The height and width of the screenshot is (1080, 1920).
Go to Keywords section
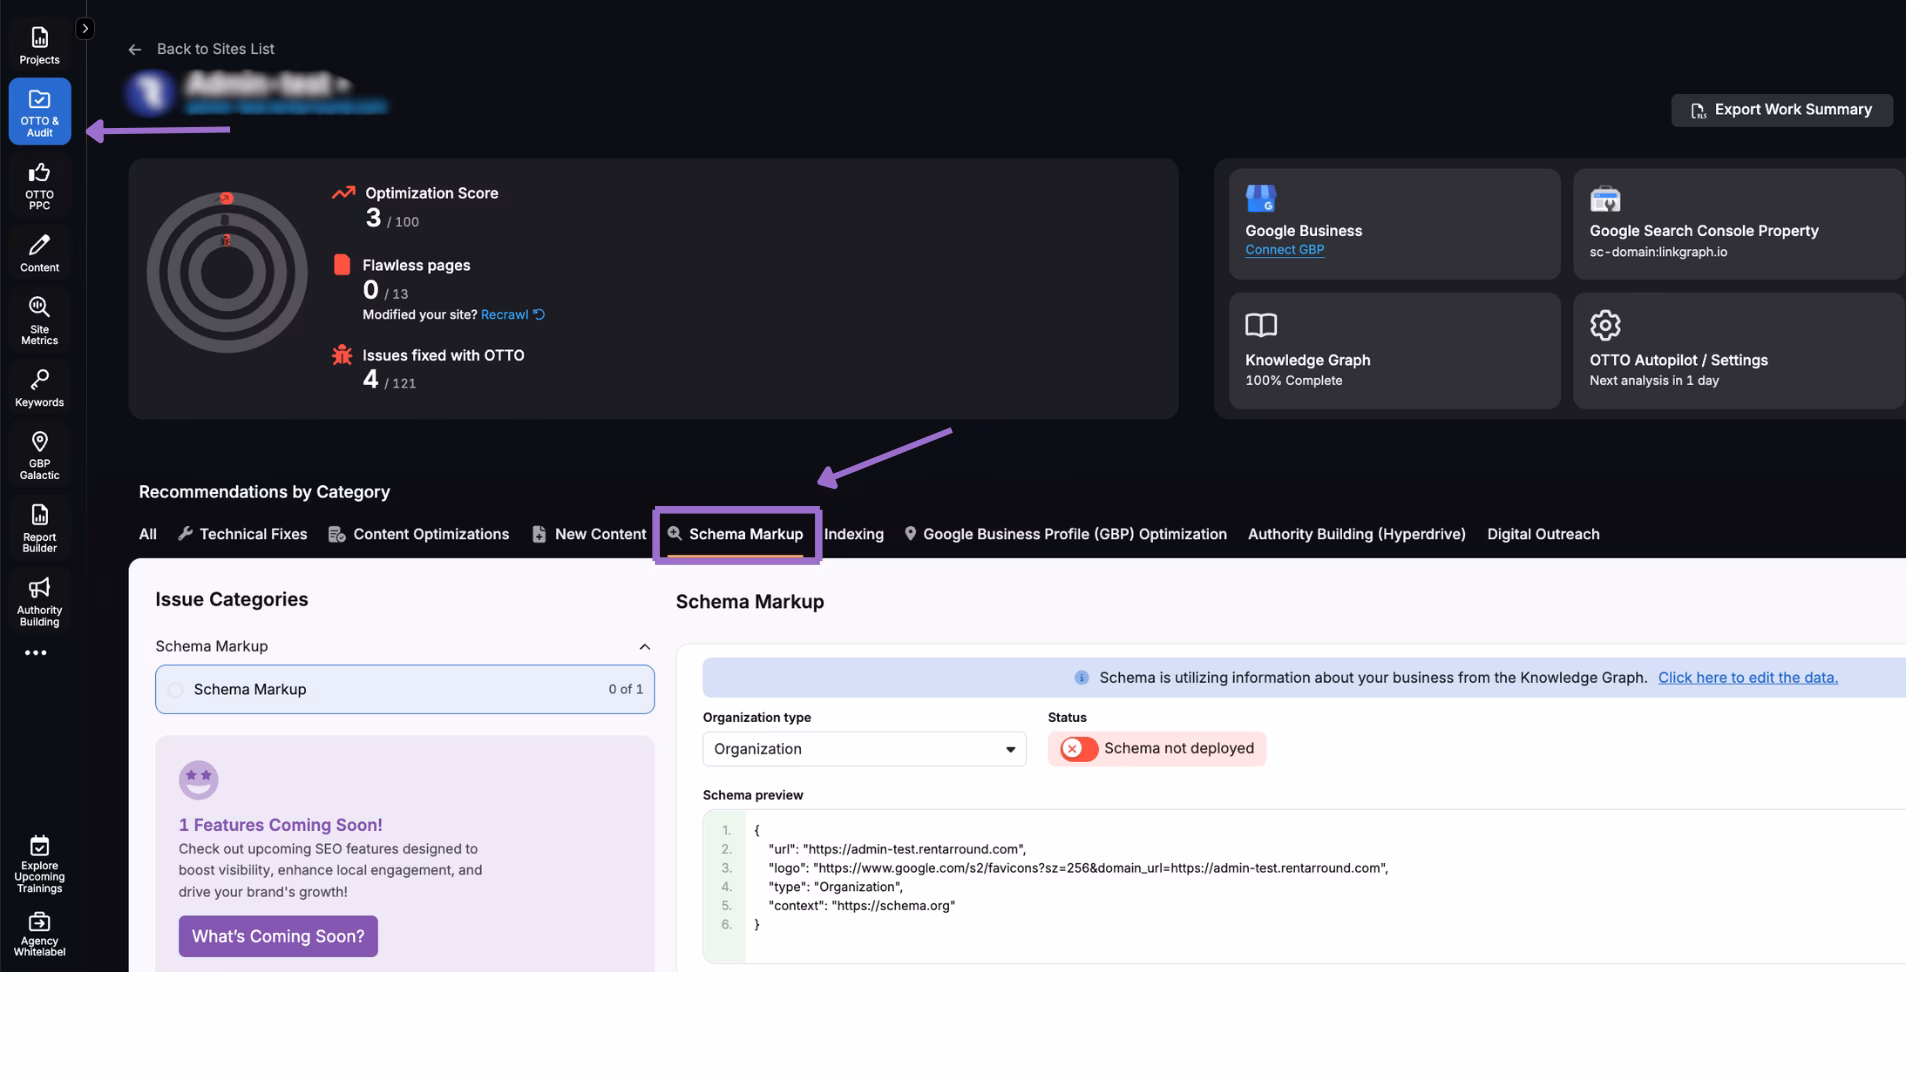click(39, 388)
